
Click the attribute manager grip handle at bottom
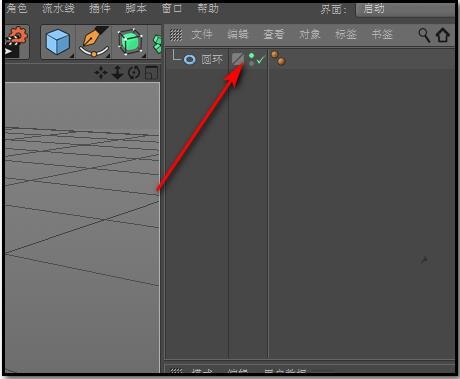pos(176,370)
